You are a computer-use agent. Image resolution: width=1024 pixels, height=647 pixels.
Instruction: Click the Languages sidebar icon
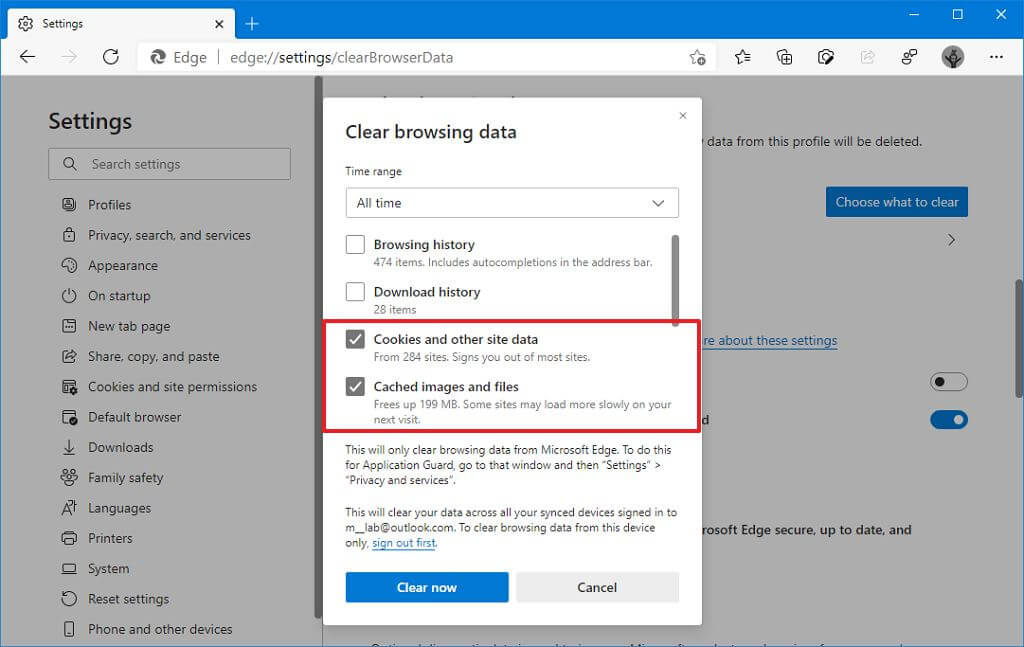pyautogui.click(x=69, y=507)
